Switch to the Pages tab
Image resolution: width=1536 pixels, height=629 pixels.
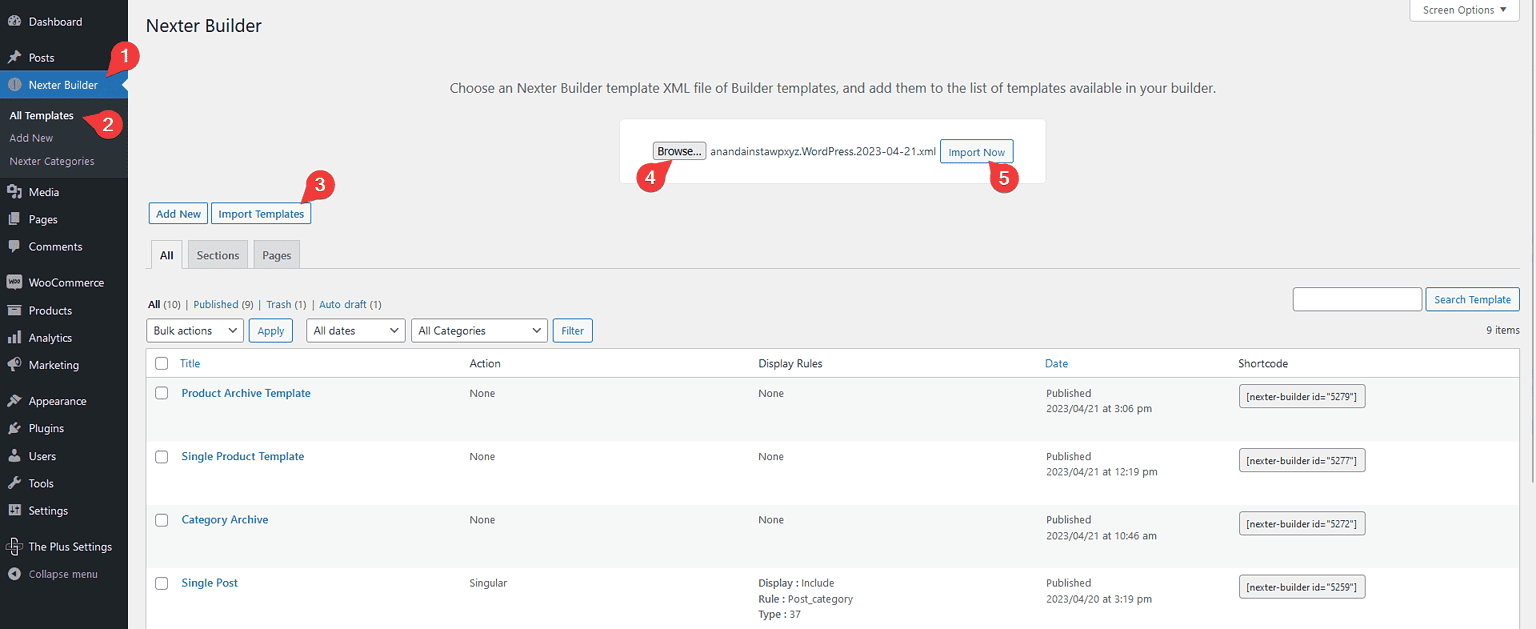tap(276, 254)
